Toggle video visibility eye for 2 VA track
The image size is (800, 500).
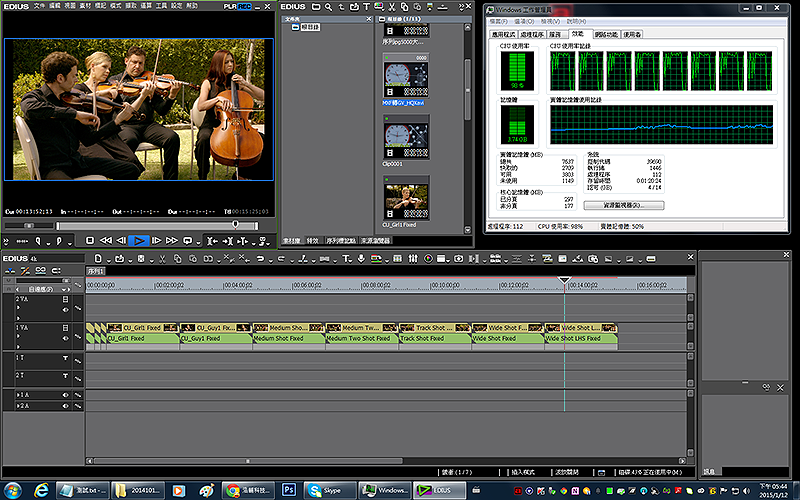click(65, 310)
